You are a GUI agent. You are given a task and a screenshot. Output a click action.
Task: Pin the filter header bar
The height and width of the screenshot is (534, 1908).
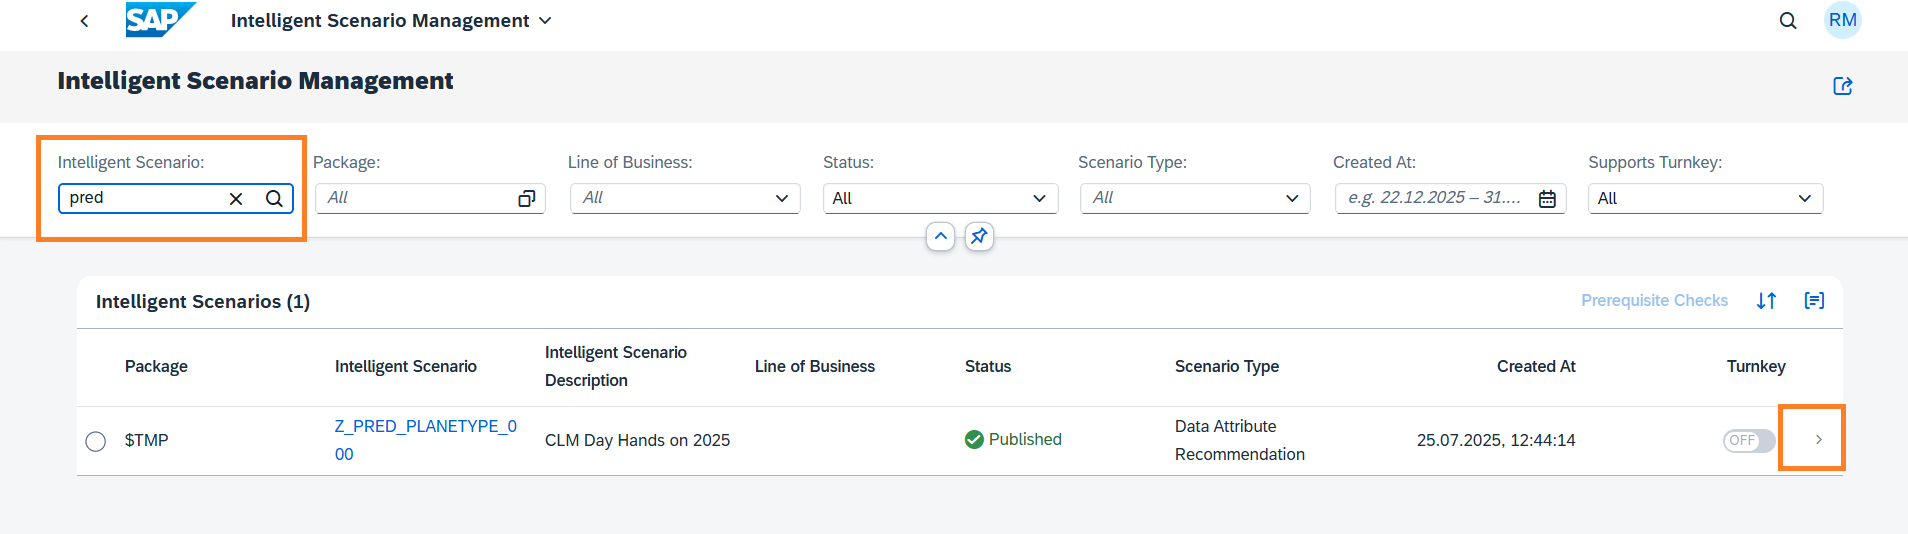(979, 237)
